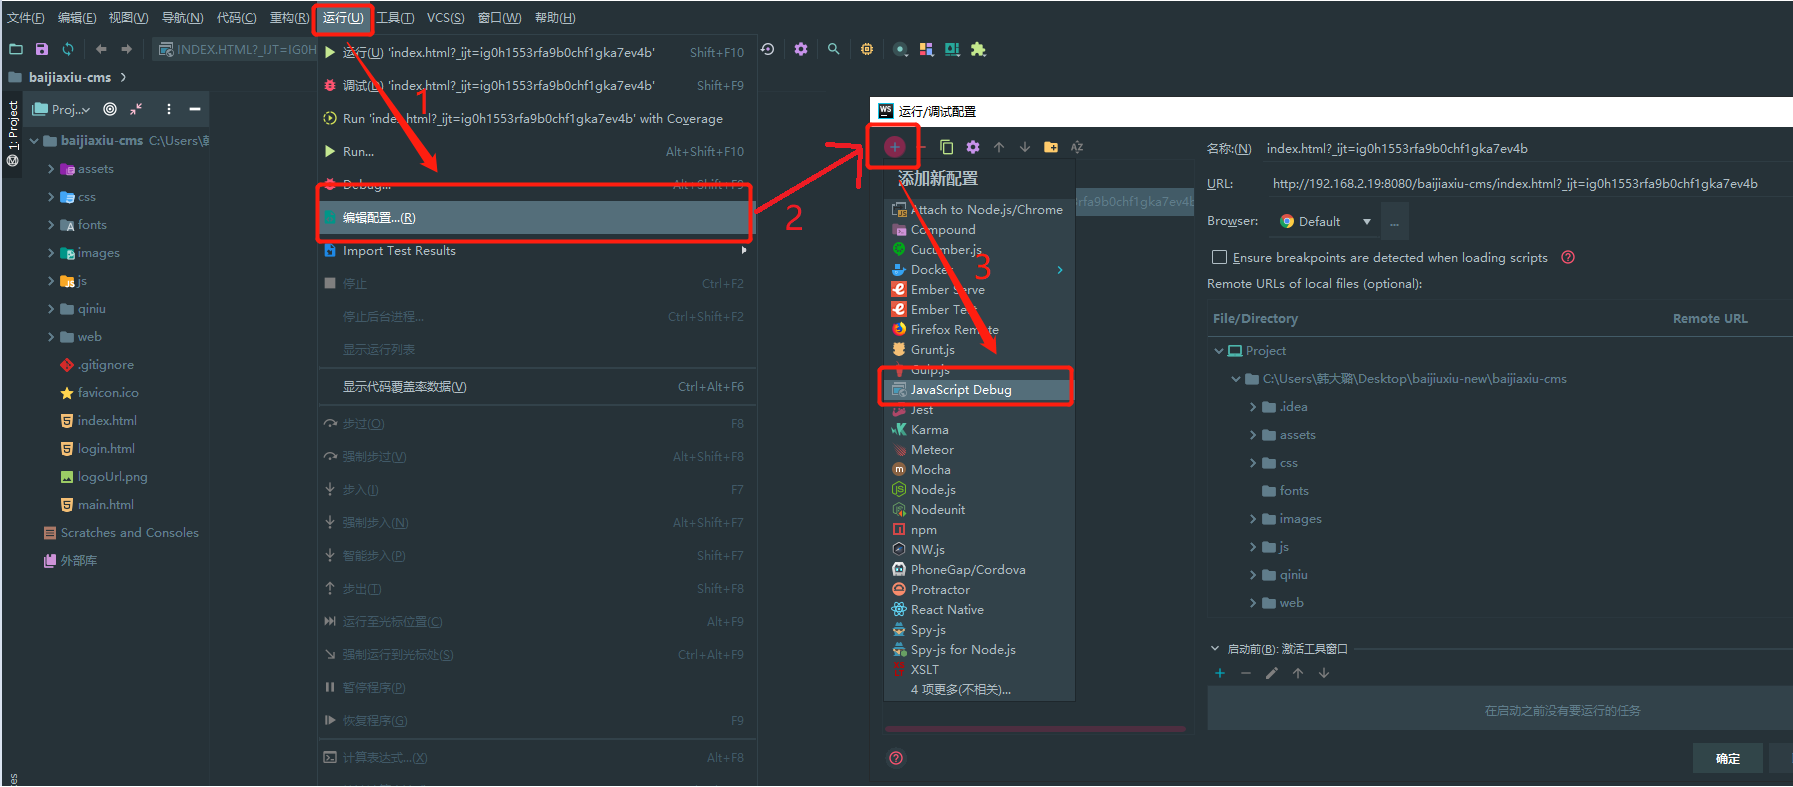Viewport: 1793px width, 787px height.
Task: Expand the assets folder in Project tree
Action: tap(51, 169)
